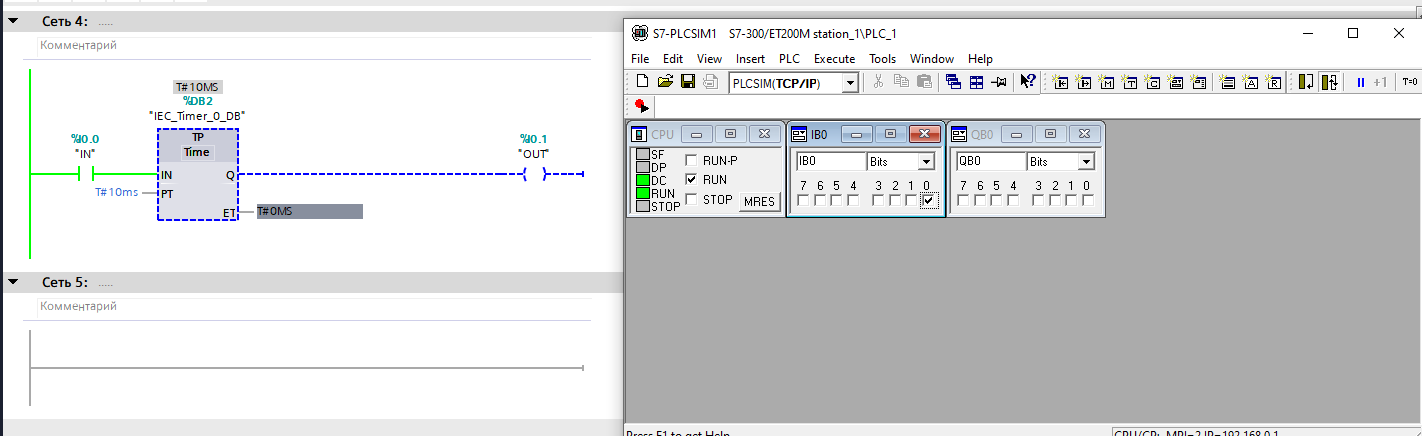Click the Copy icon in the PLCSIM toolbar

pyautogui.click(x=901, y=82)
